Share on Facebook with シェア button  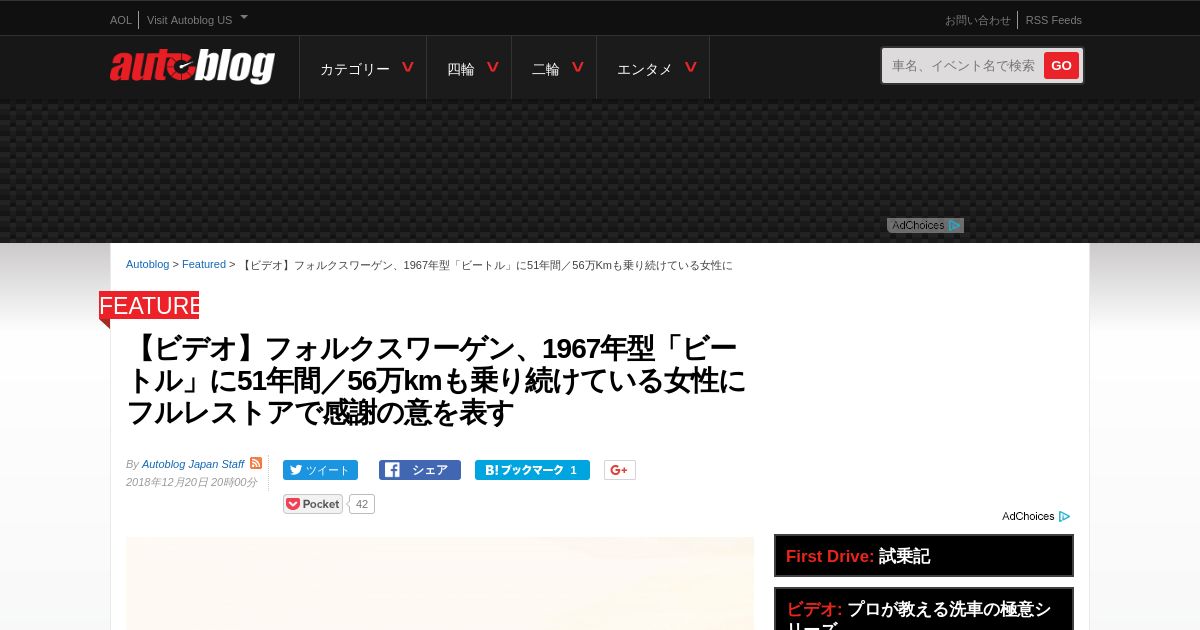pyautogui.click(x=420, y=470)
